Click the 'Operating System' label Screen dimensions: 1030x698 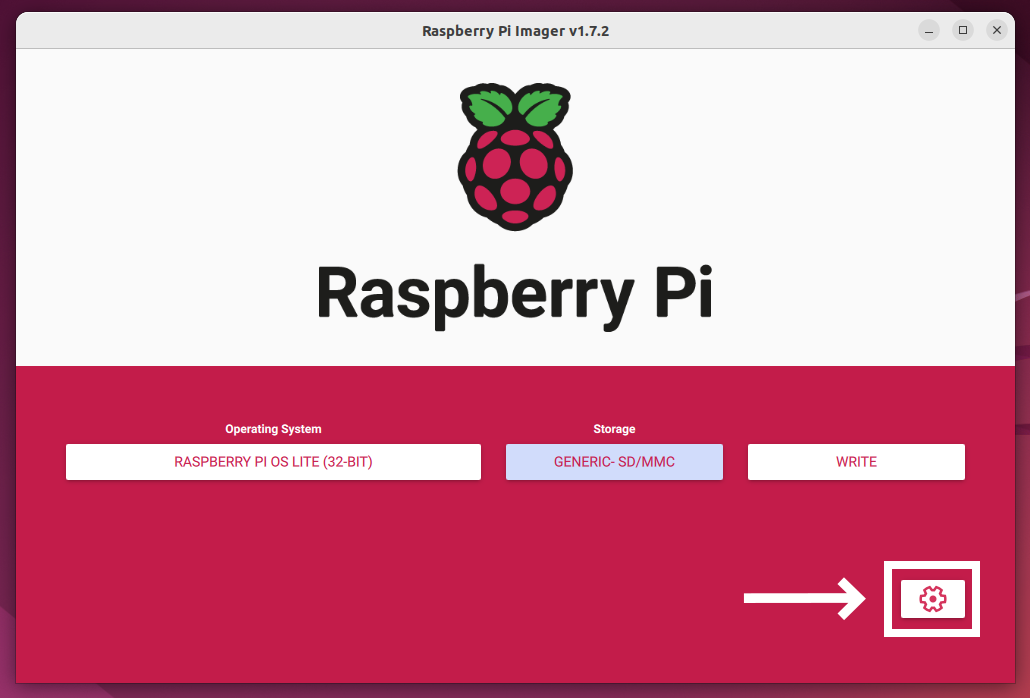pos(273,429)
